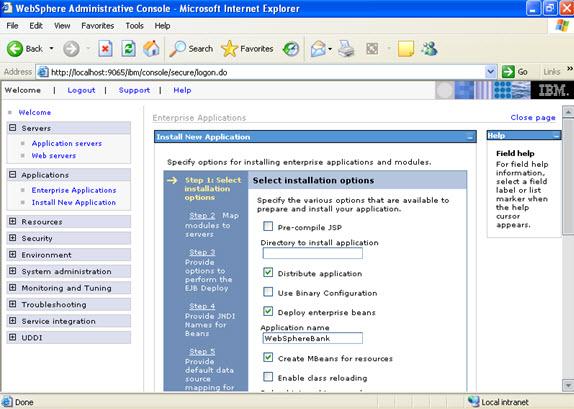Go to Step 2 Map modules link

pos(202,215)
